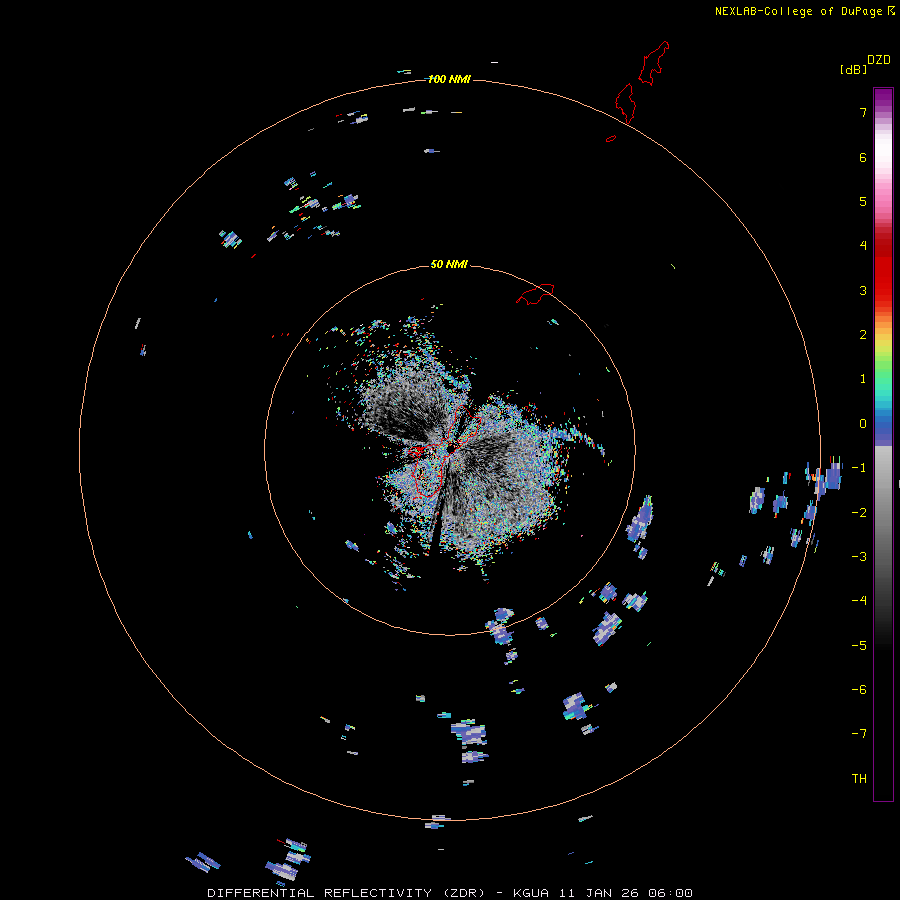Viewport: 900px width, 900px height.
Task: Click the 06:00 time stamp
Action: [x=670, y=893]
